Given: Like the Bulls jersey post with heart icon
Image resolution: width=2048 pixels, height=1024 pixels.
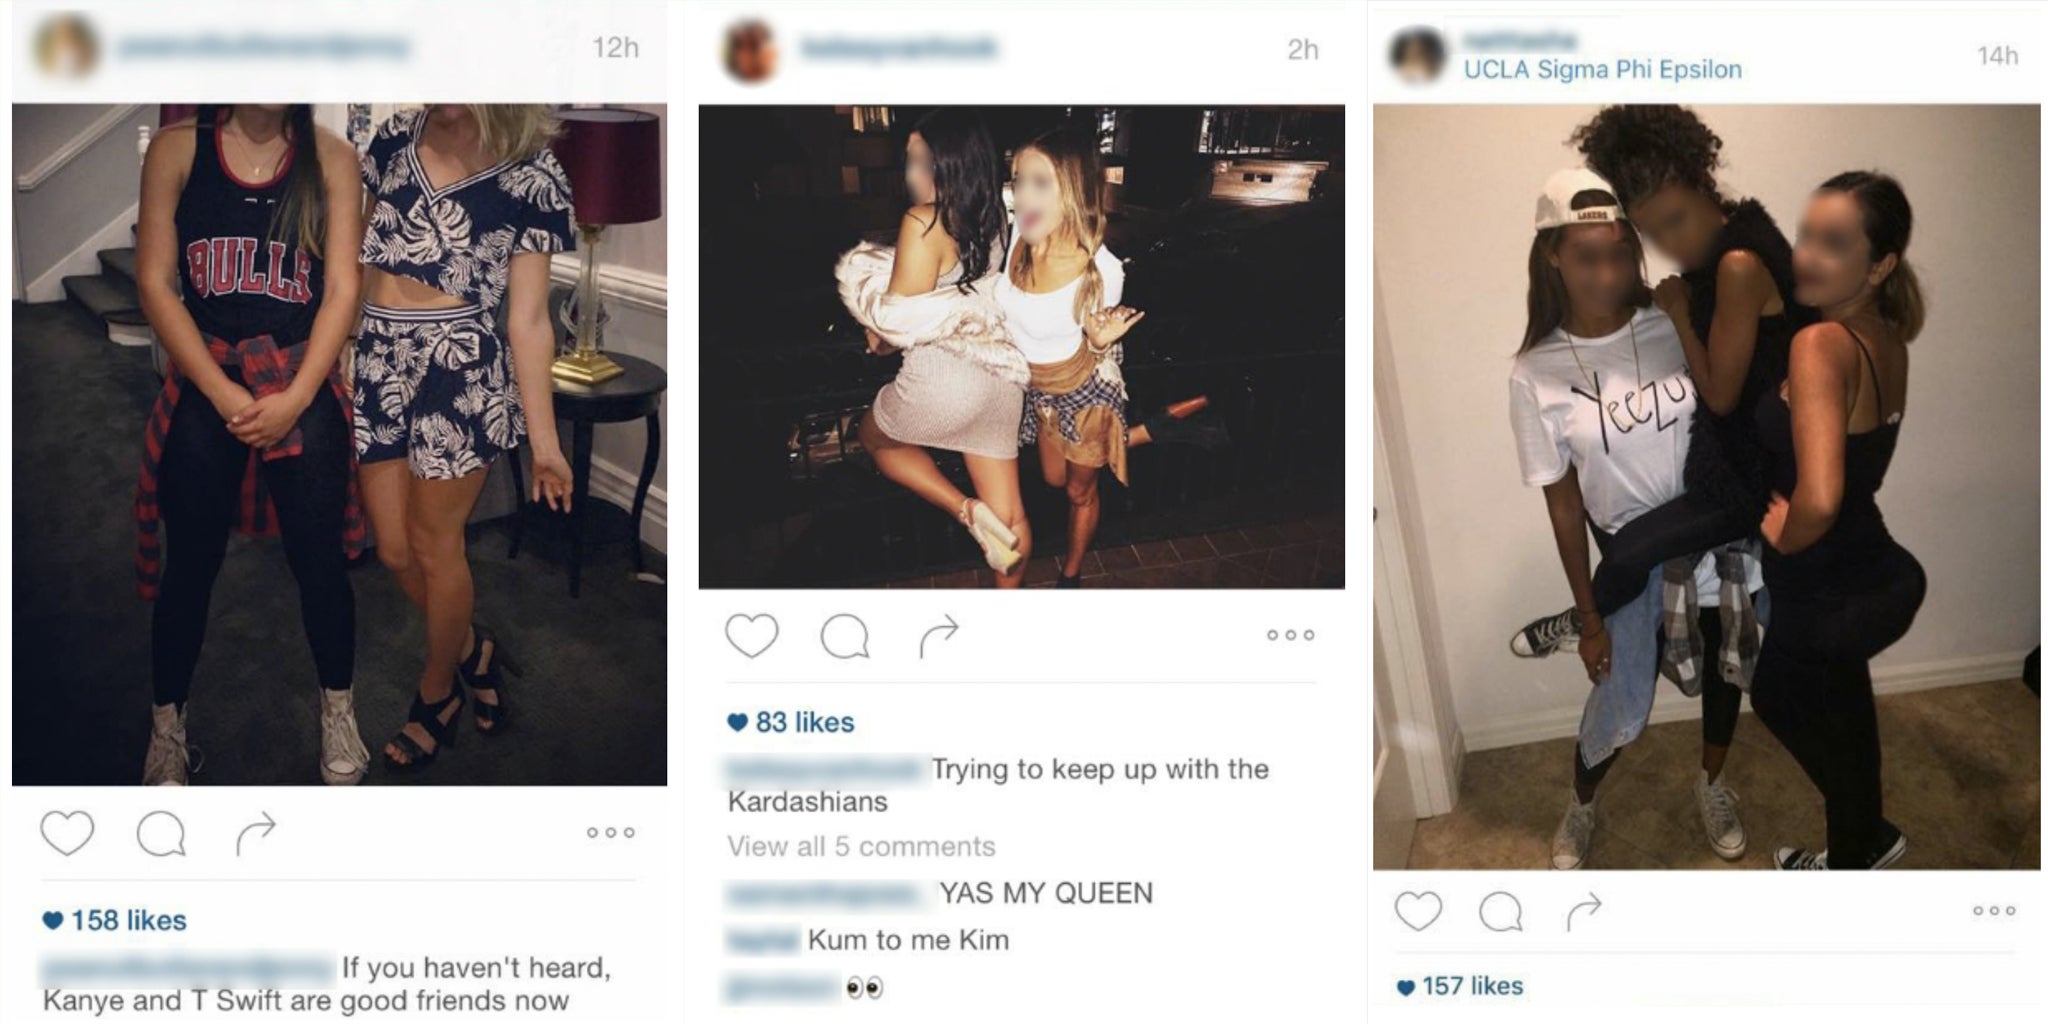Looking at the screenshot, I should [x=67, y=833].
